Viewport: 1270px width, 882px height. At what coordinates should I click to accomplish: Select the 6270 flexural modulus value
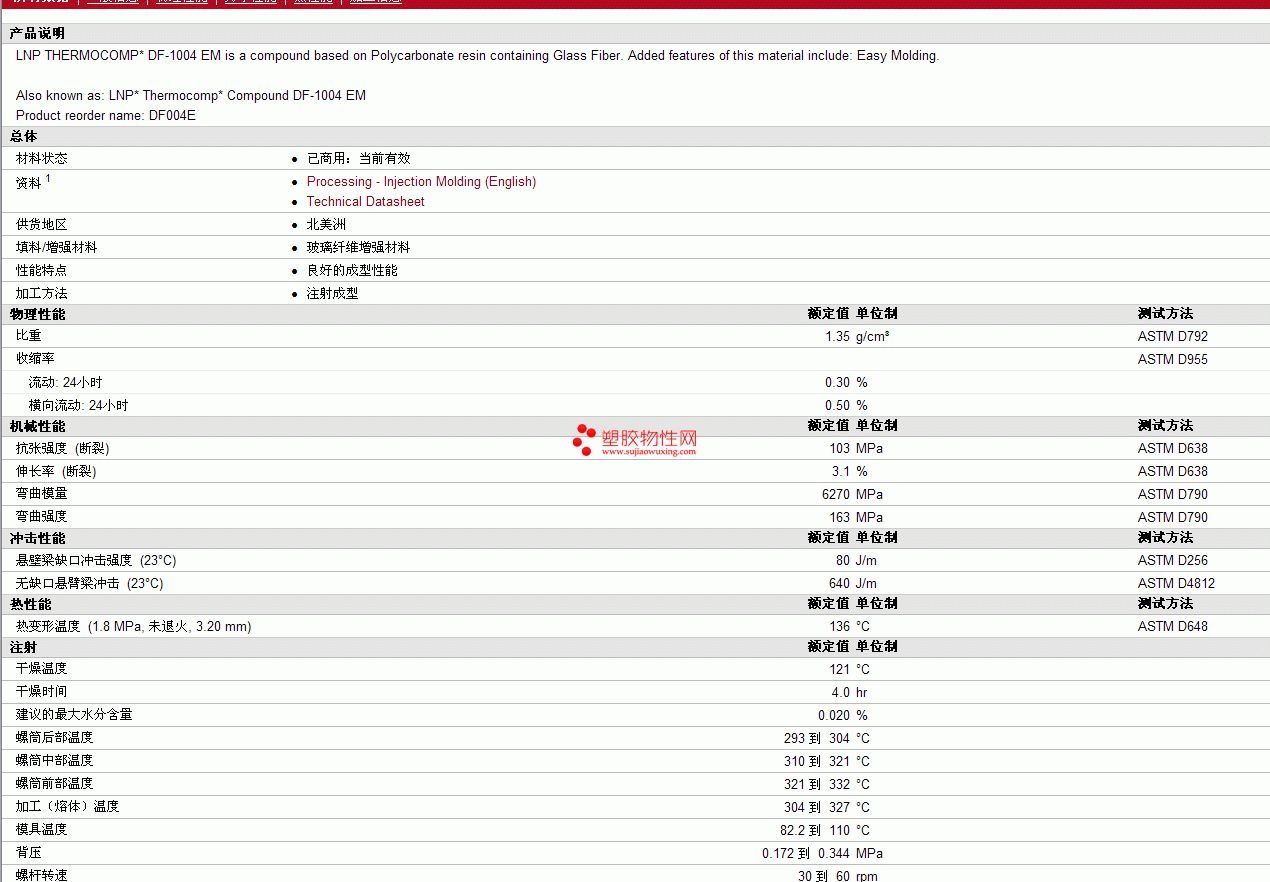pos(836,495)
